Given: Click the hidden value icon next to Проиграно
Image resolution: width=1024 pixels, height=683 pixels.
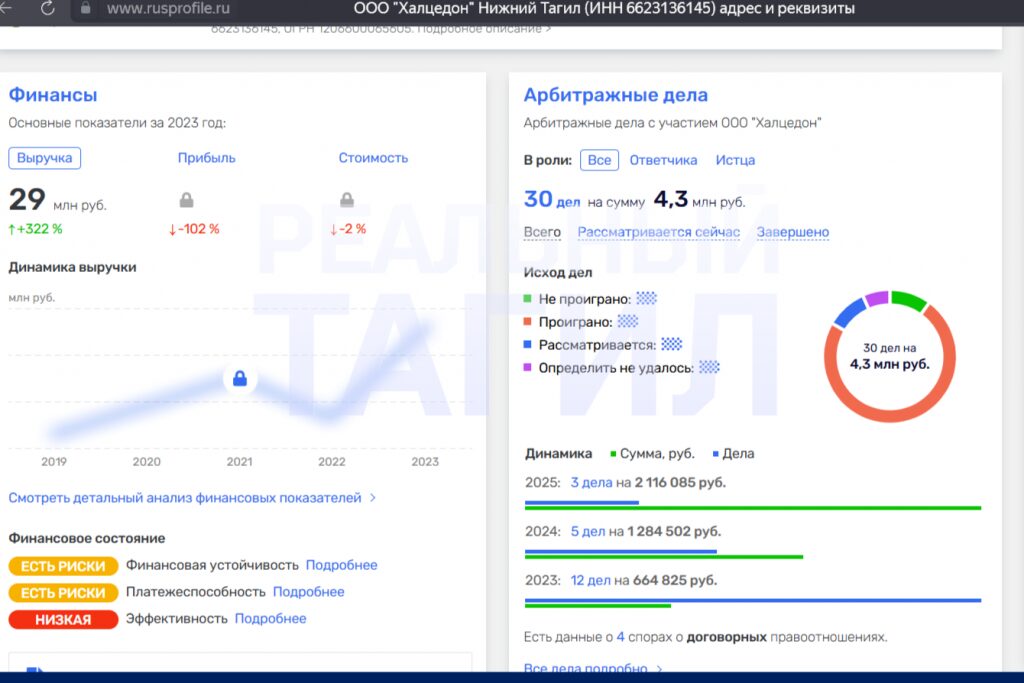Looking at the screenshot, I should pyautogui.click(x=628, y=321).
